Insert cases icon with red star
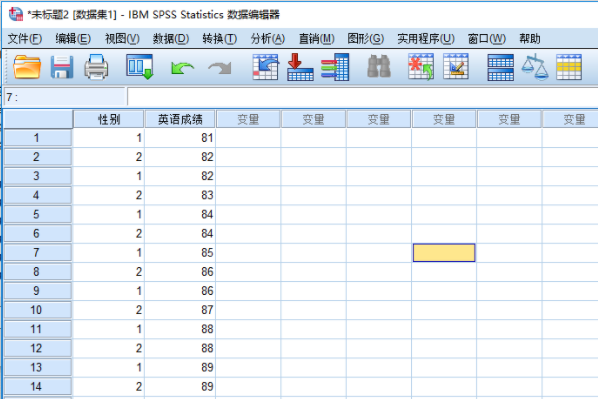Viewport: 598px width, 399px height. [x=421, y=67]
